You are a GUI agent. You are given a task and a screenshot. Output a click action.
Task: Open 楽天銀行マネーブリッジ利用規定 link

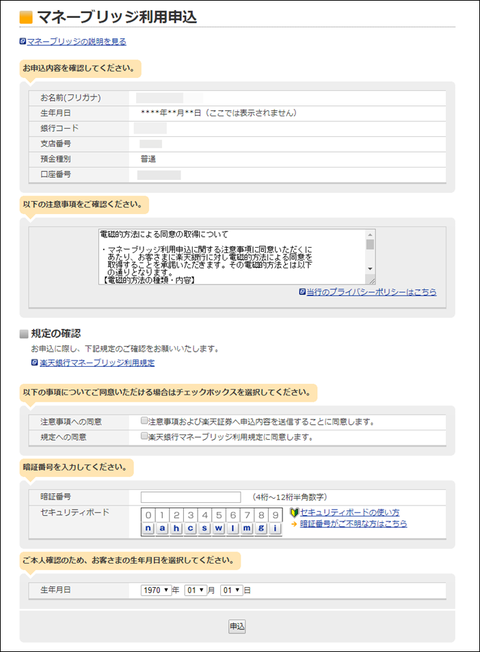97,363
